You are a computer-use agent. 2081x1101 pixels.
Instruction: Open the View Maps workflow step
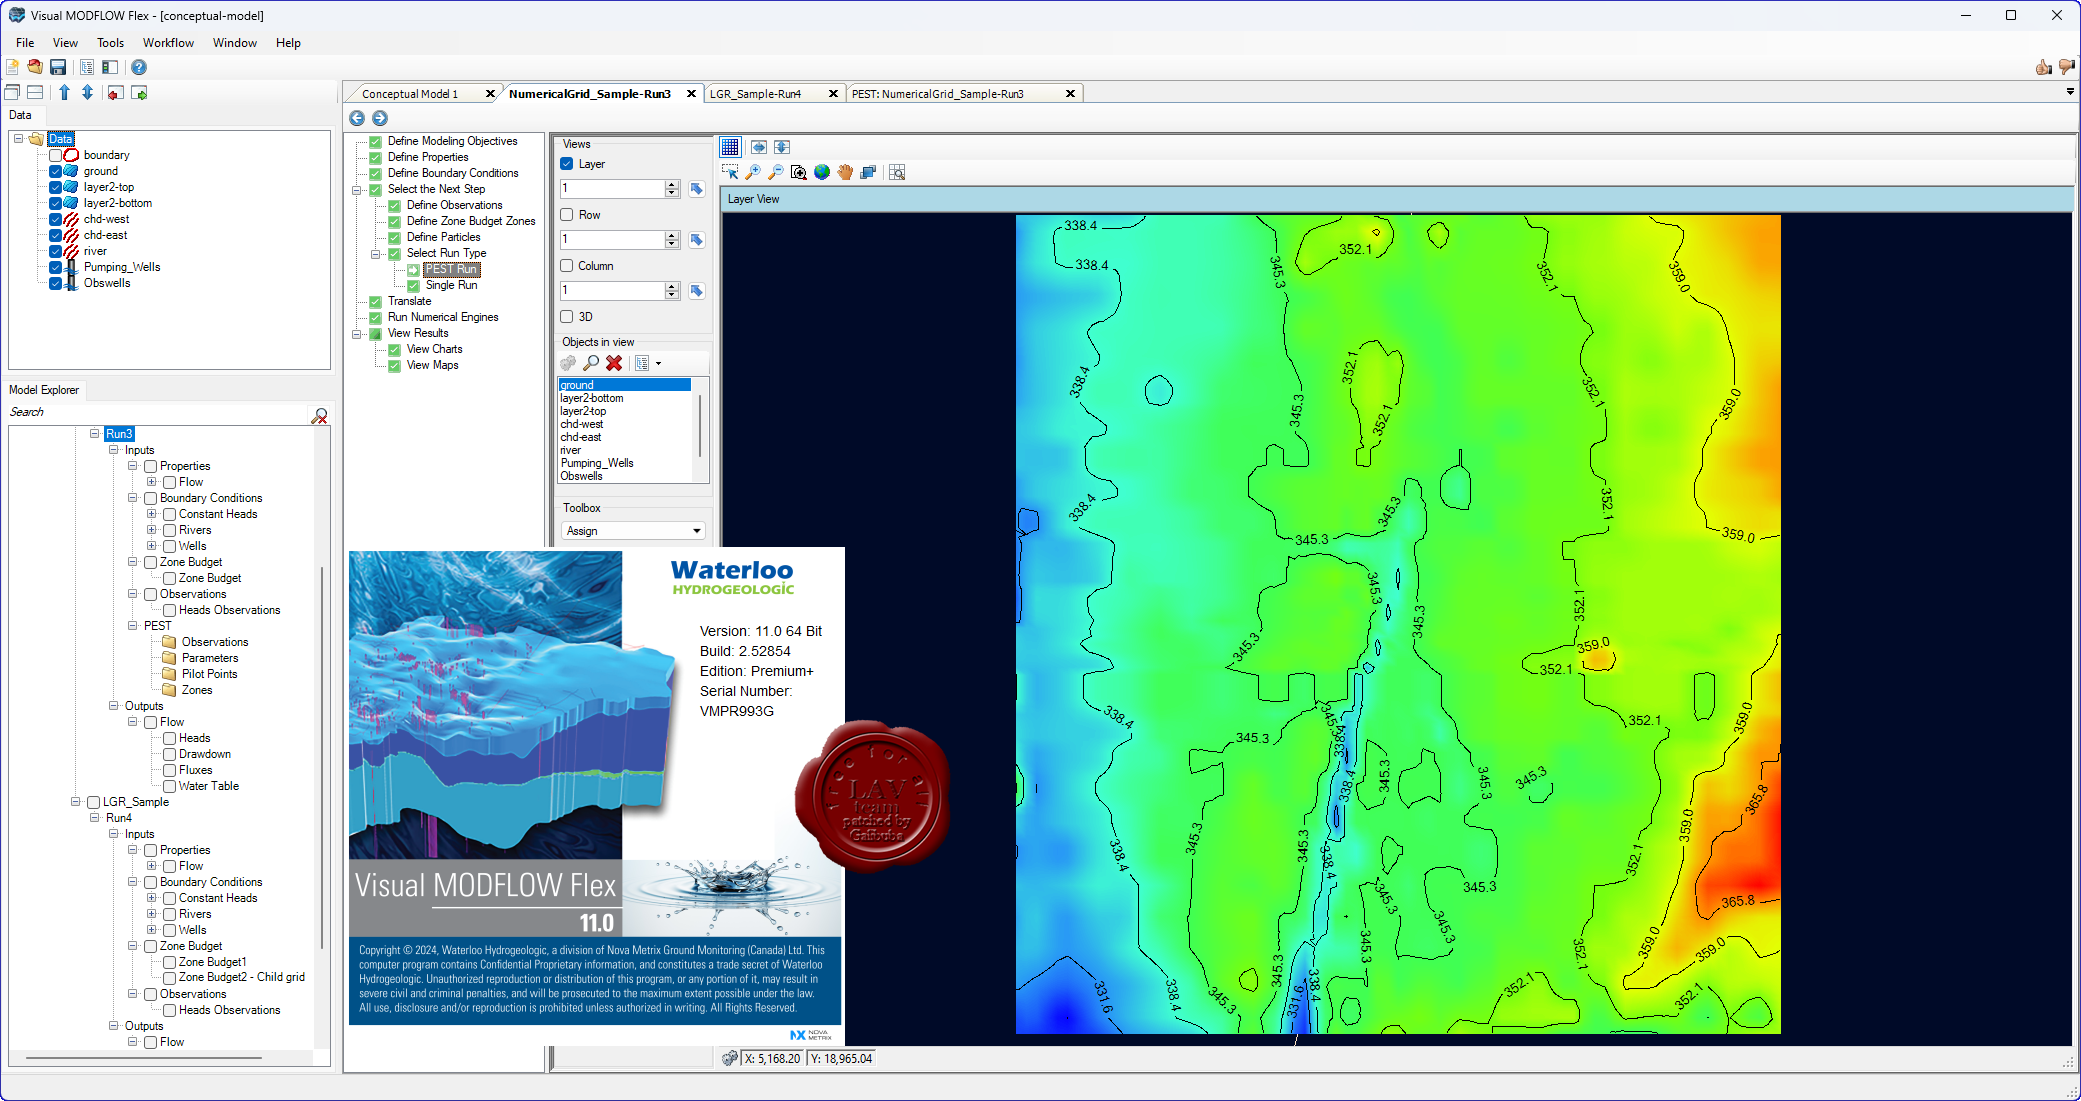click(x=432, y=365)
